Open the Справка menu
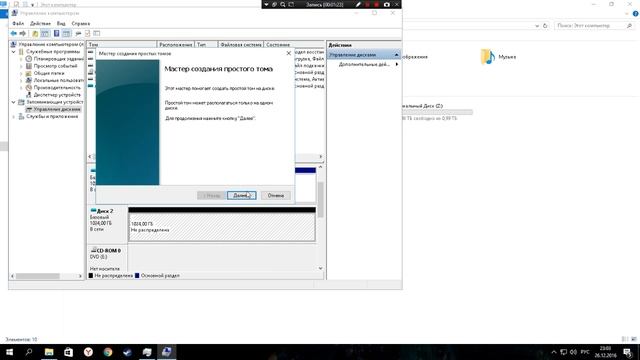 80,24
